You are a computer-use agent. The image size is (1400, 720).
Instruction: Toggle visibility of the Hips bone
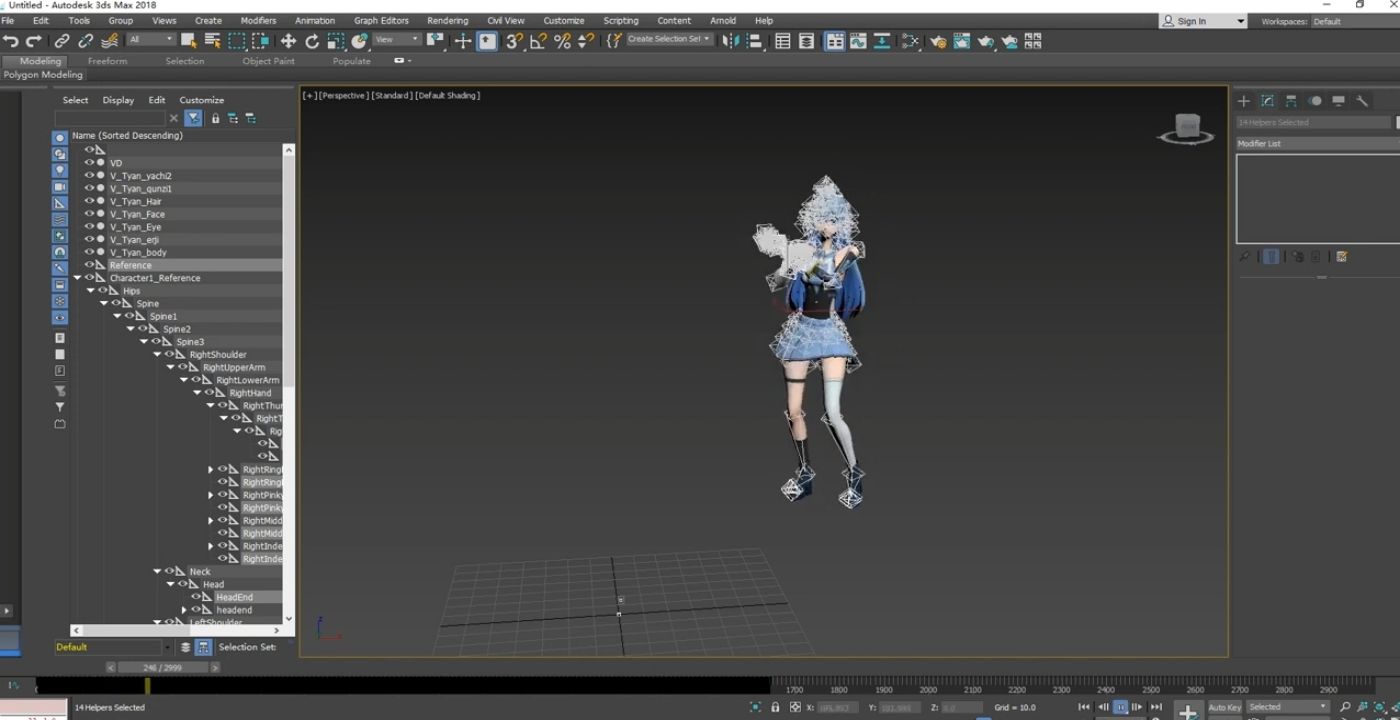103,291
